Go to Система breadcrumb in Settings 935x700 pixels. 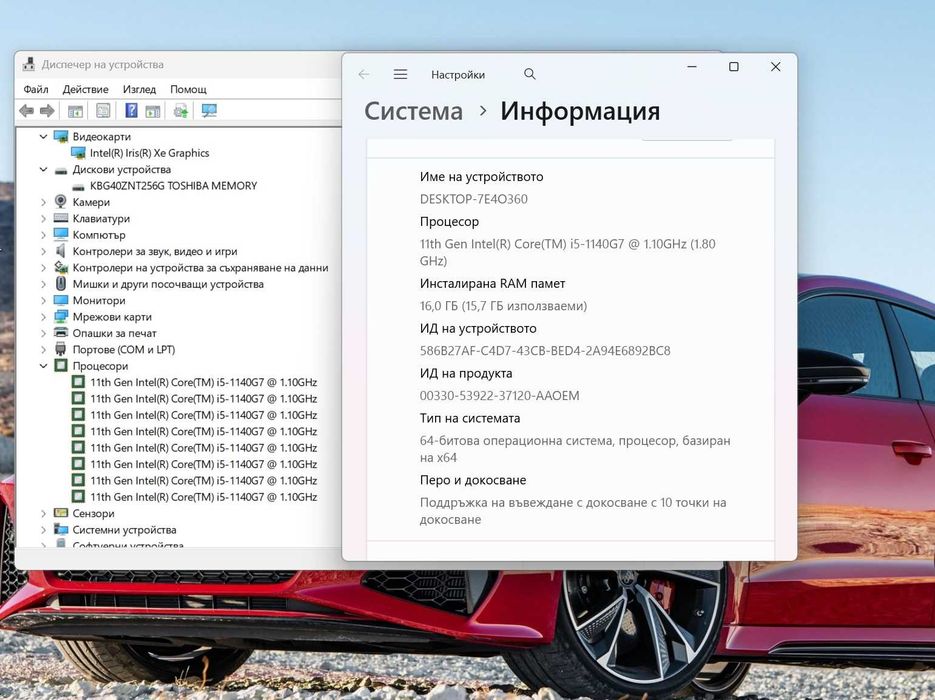[413, 111]
